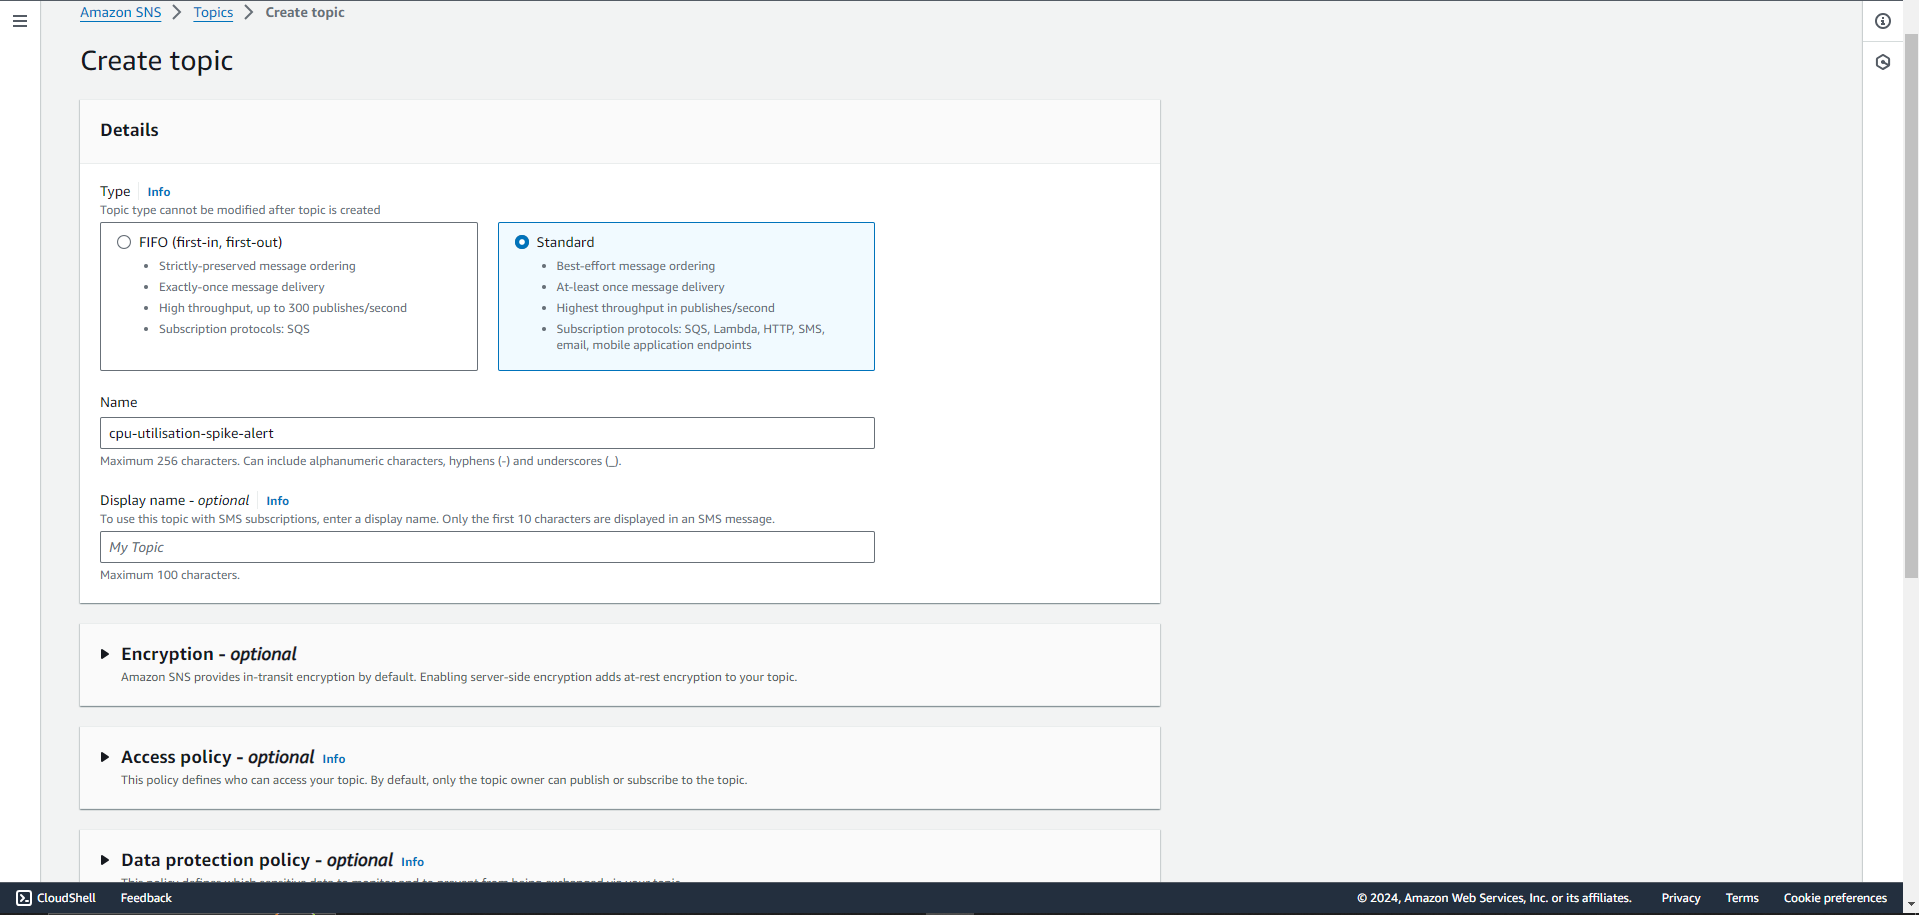1919x915 pixels.
Task: Expand the Access policy optional section
Action: [x=105, y=757]
